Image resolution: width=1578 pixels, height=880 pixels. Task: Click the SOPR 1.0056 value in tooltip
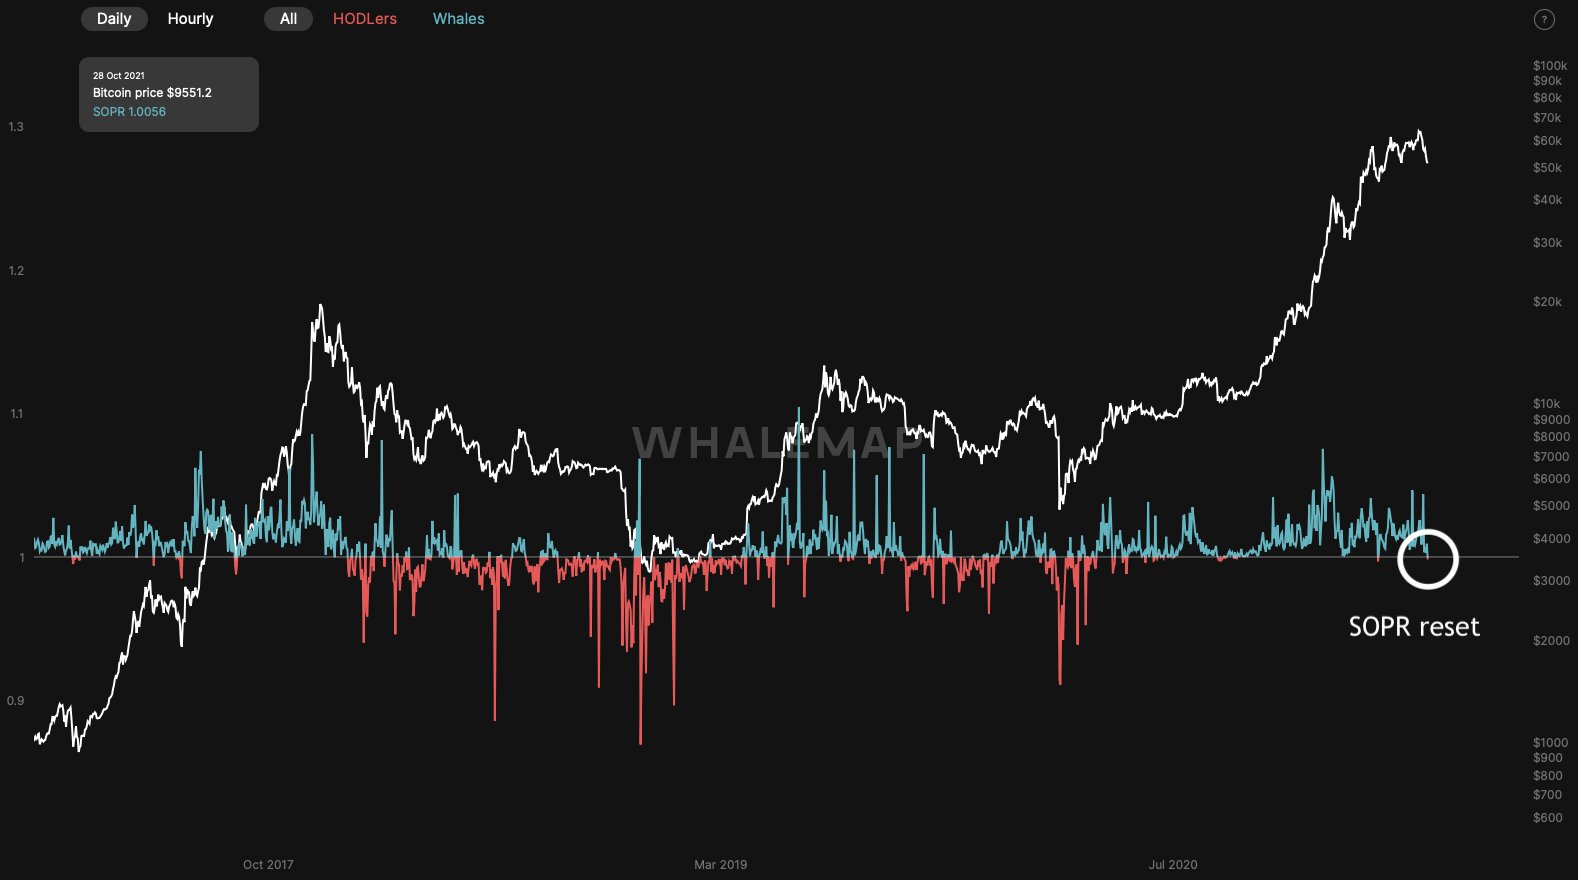coord(129,112)
